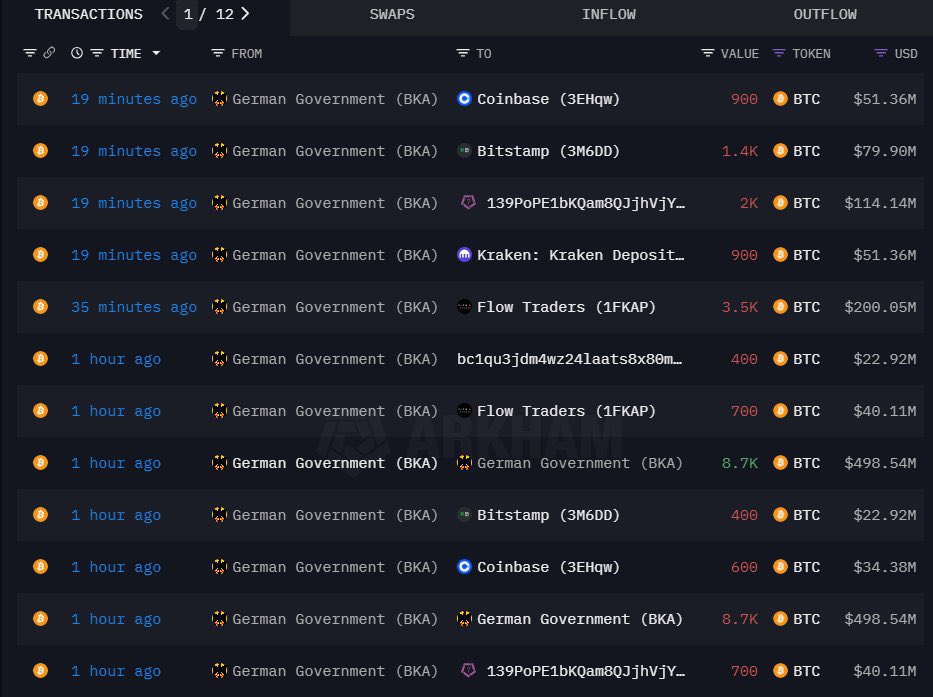The width and height of the screenshot is (933, 697).
Task: Click purple tag icon in $40.11M last row
Action: [468, 670]
